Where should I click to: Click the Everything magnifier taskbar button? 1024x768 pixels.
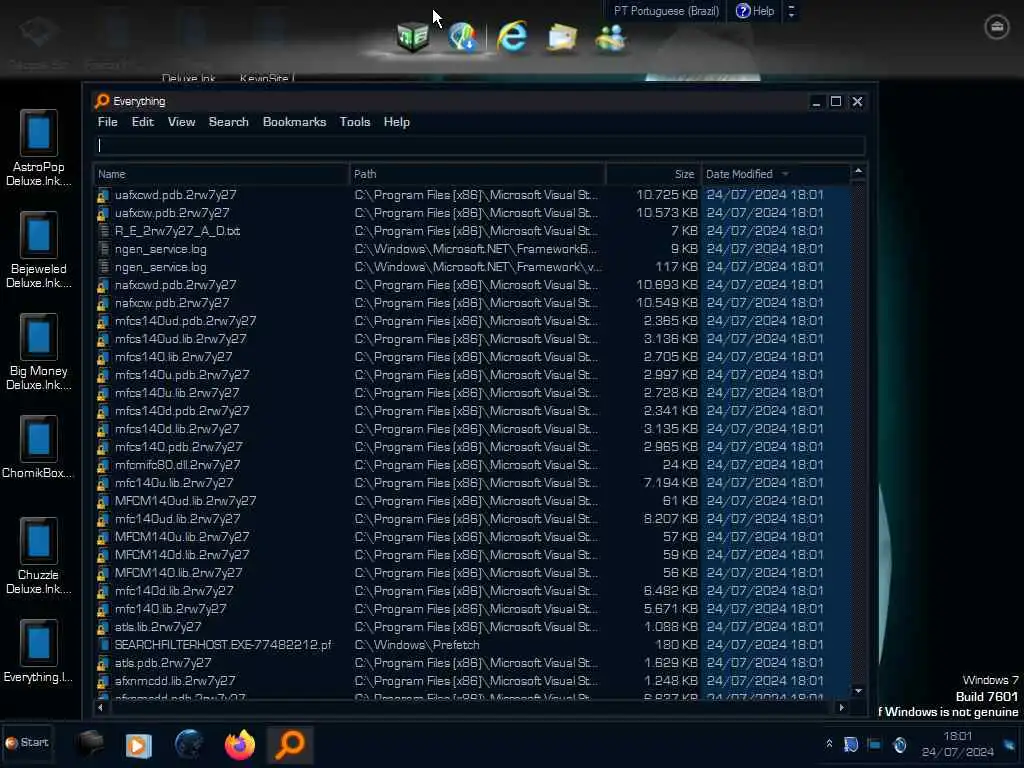pyautogui.click(x=290, y=745)
